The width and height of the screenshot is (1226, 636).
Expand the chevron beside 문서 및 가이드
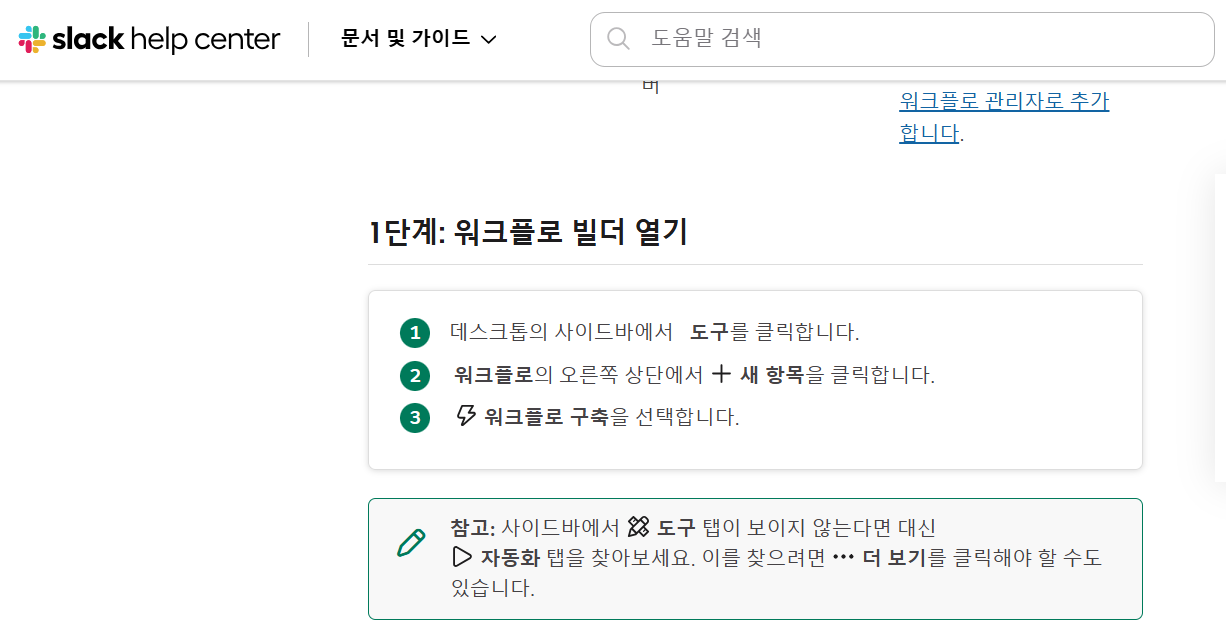point(489,40)
